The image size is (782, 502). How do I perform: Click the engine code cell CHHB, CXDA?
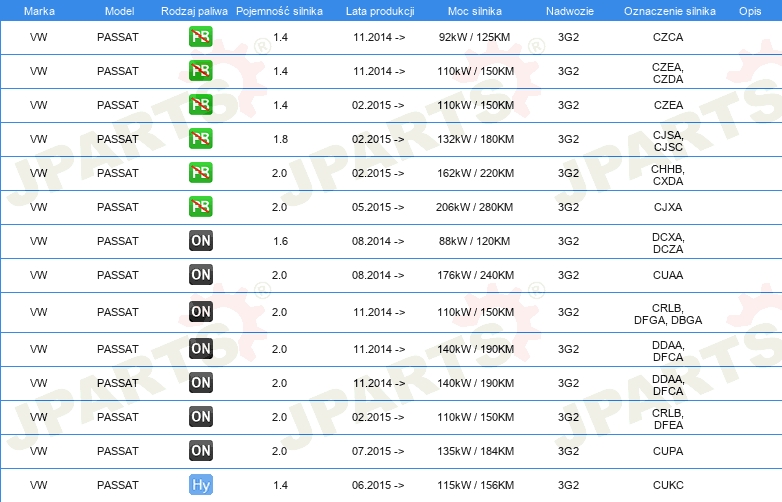pos(668,175)
